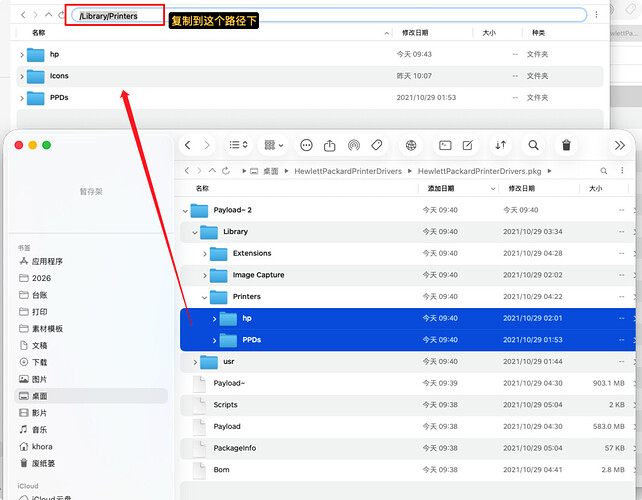Click the tag icon in the front window toolbar

377,145
